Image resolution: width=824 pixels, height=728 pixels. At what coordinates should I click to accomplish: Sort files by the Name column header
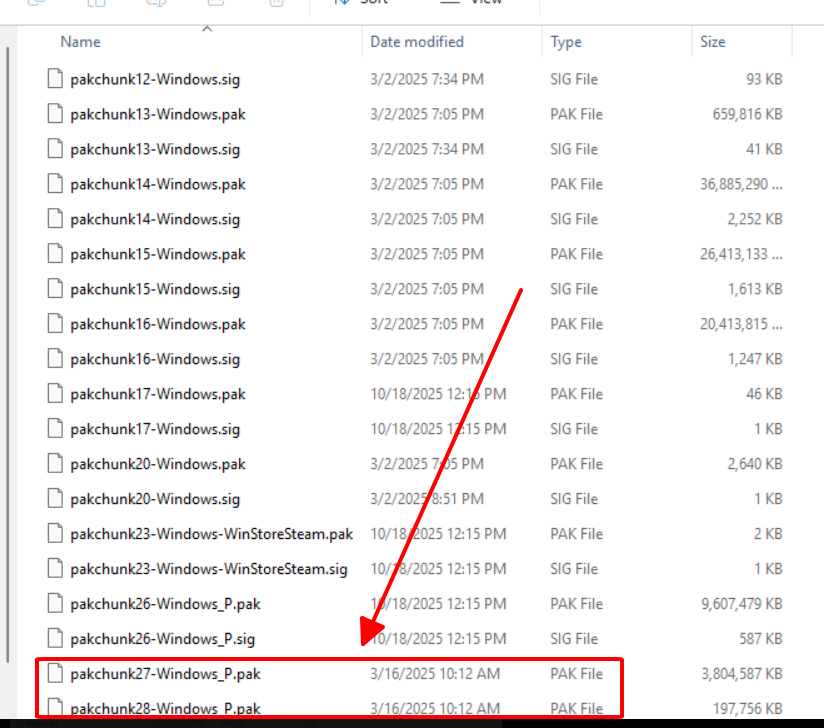80,42
